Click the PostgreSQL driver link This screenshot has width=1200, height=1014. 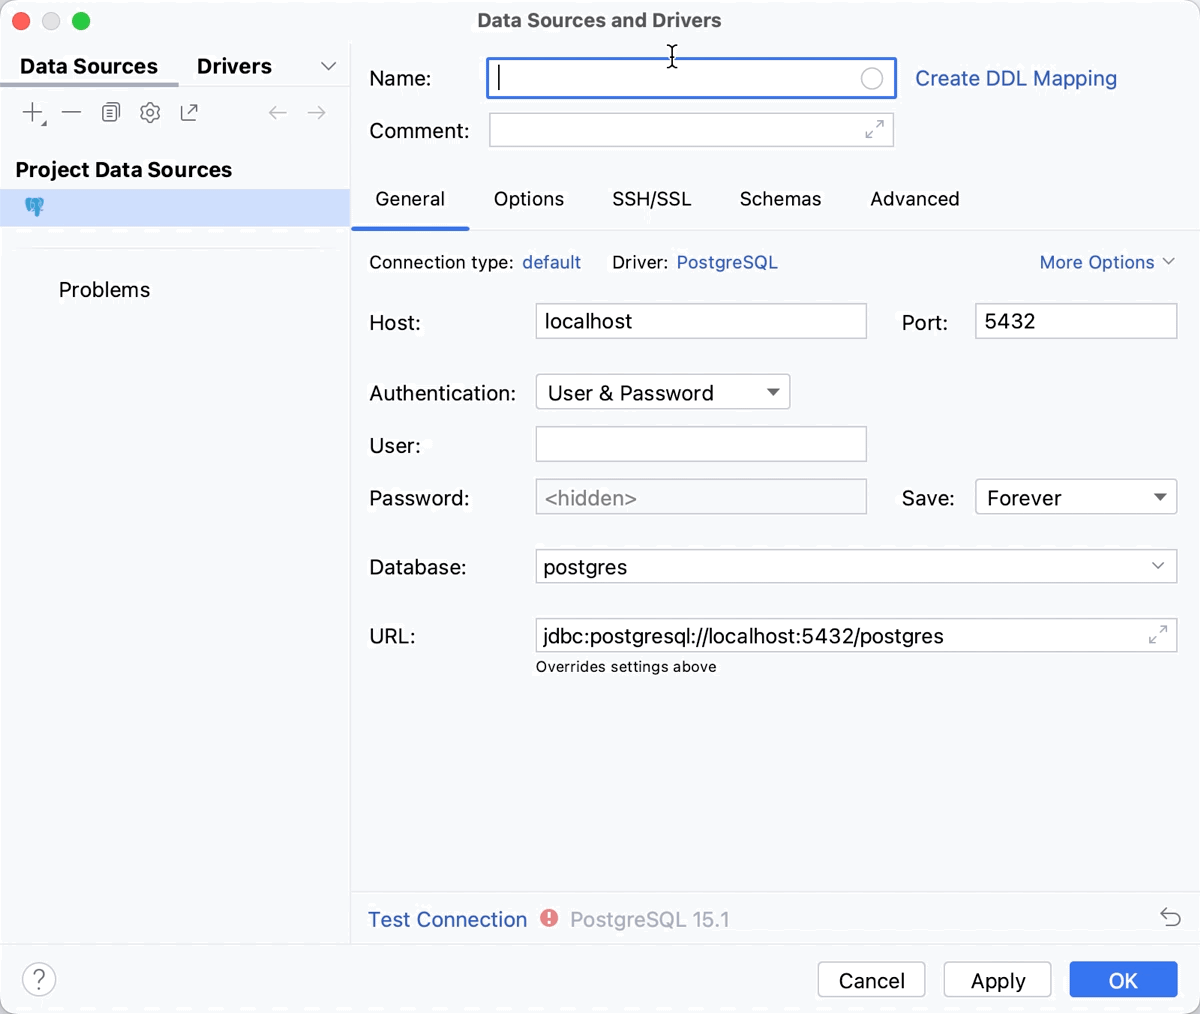[x=727, y=262]
